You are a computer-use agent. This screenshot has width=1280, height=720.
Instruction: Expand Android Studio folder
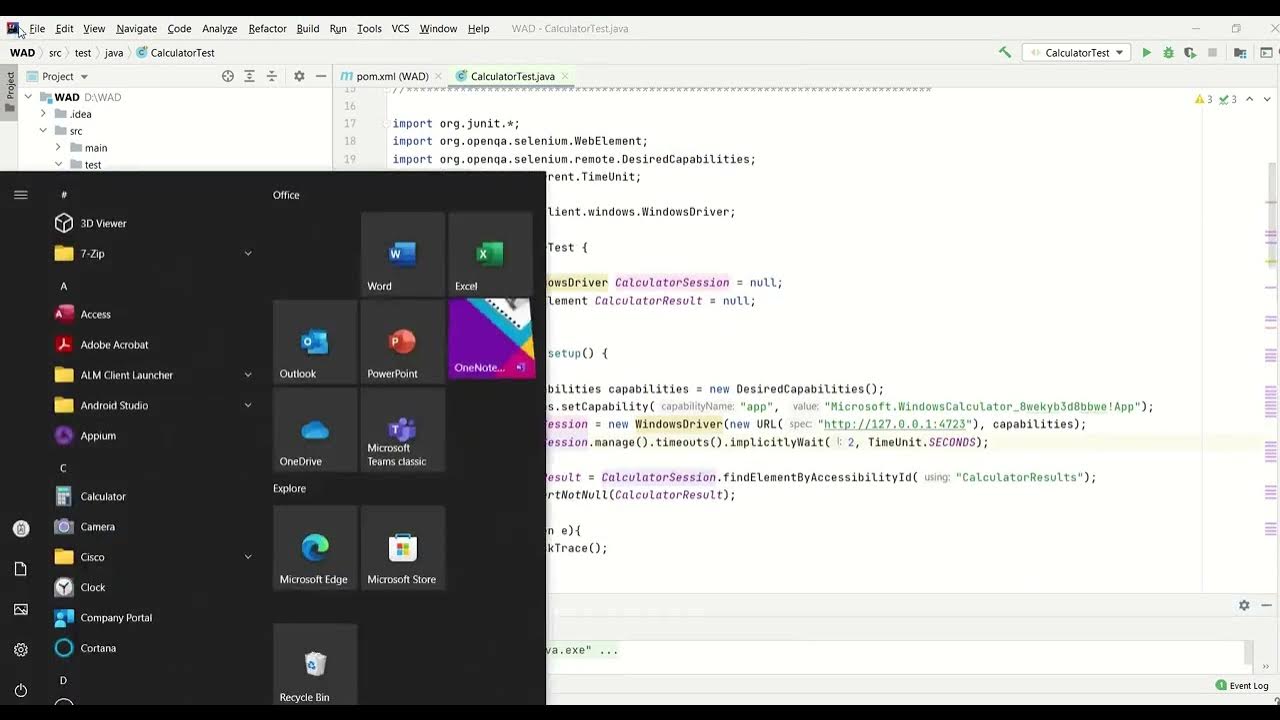pyautogui.click(x=248, y=405)
